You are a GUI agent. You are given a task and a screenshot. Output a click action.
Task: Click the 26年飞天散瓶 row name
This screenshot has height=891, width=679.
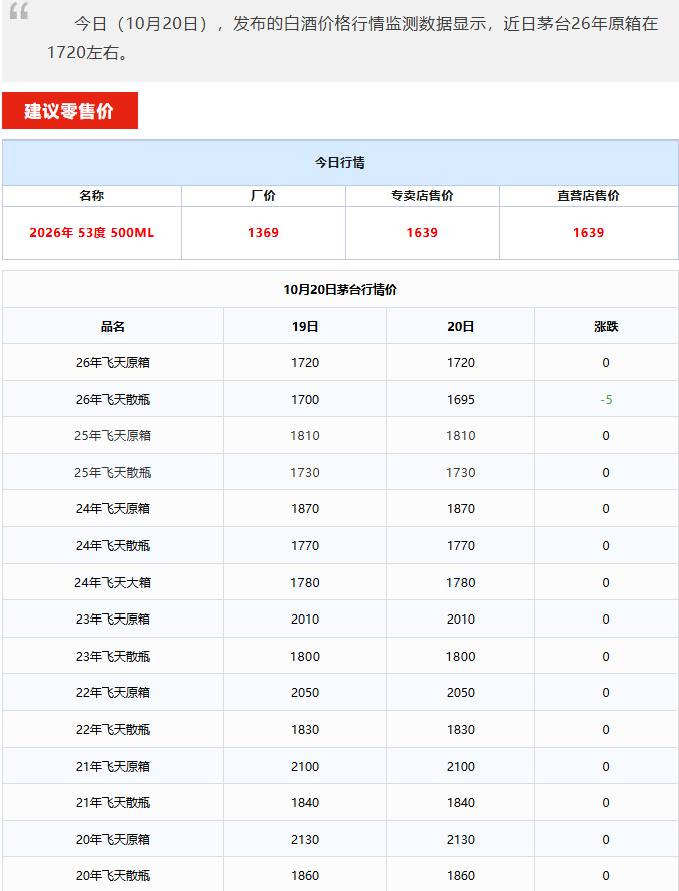tap(113, 399)
